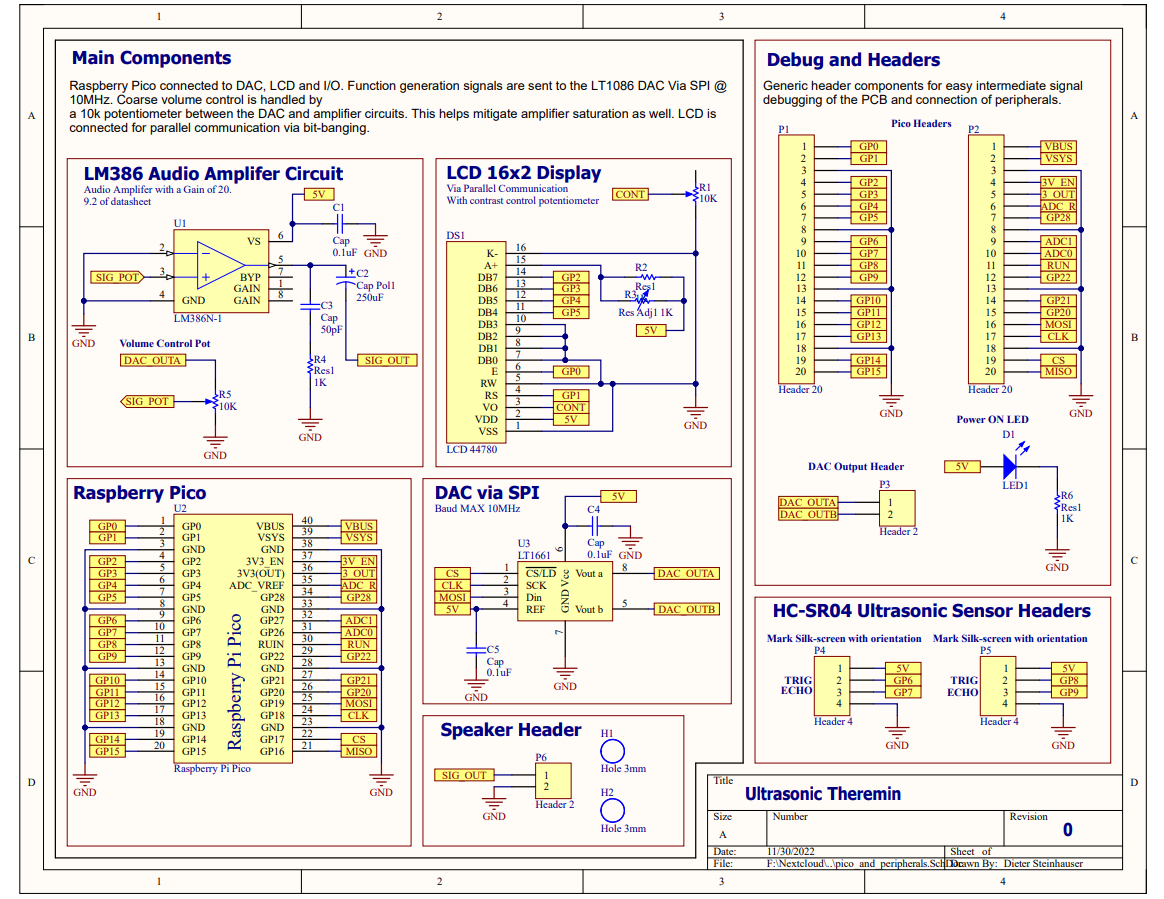The image size is (1164, 899).
Task: Select the Power ON LED diode symbol
Action: point(1010,466)
